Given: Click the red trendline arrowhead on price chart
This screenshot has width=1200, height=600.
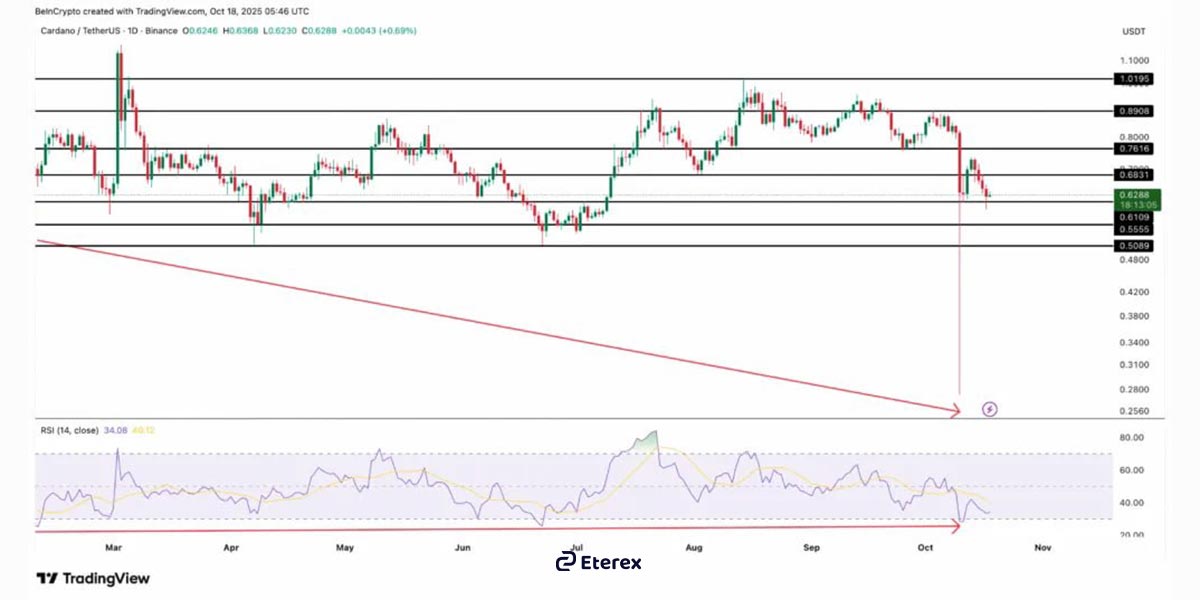Looking at the screenshot, I should pyautogui.click(x=953, y=409).
